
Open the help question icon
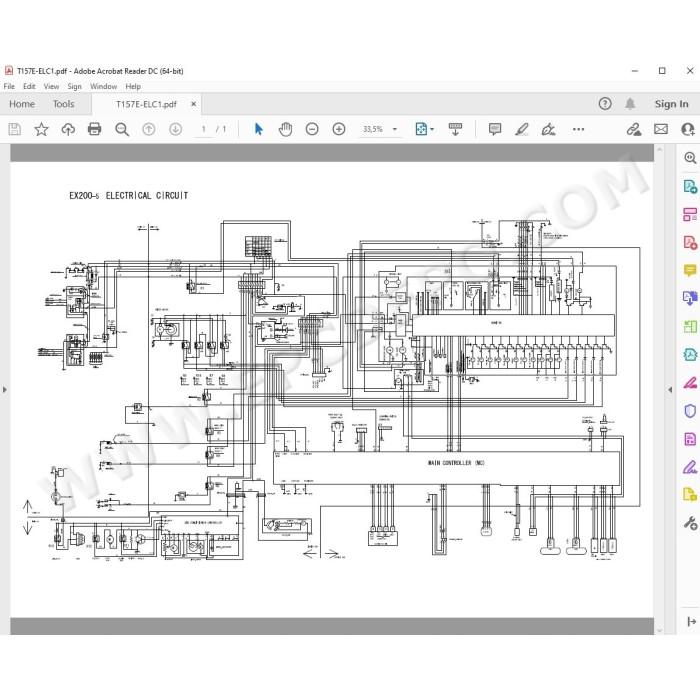click(x=605, y=104)
